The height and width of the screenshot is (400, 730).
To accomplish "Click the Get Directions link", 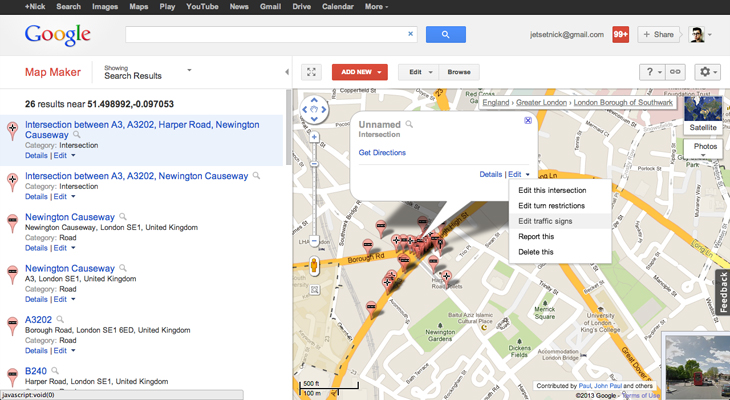I will pyautogui.click(x=382, y=153).
